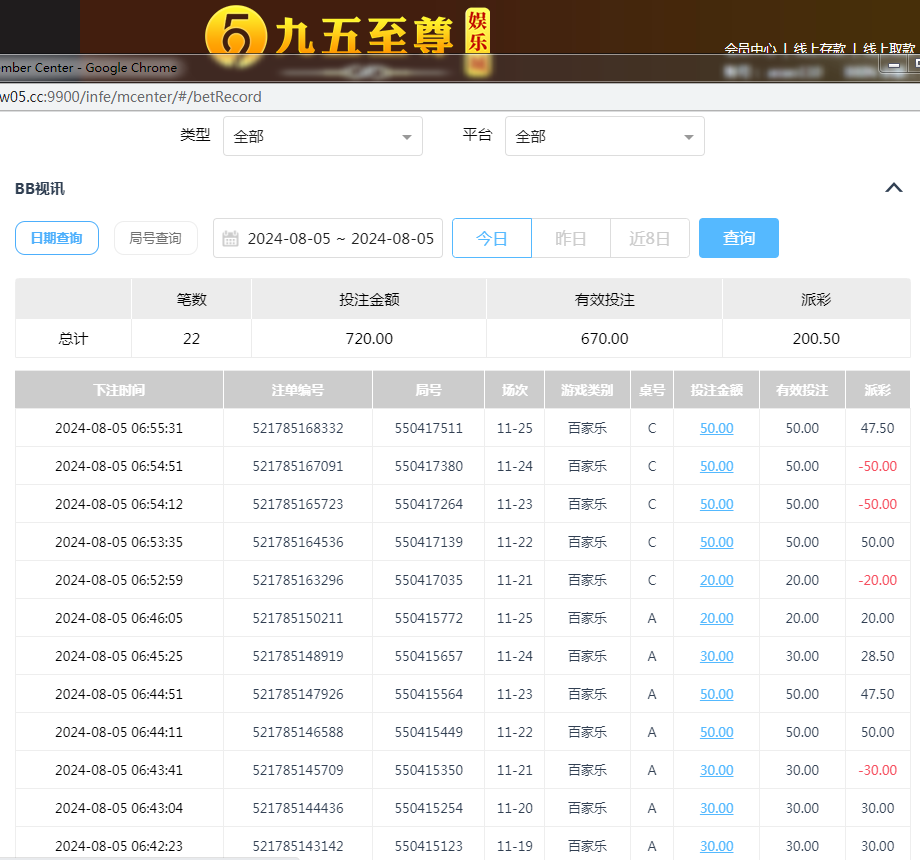Click the 30.00 bet link at 06:45:25
The height and width of the screenshot is (860, 920).
[x=716, y=656]
